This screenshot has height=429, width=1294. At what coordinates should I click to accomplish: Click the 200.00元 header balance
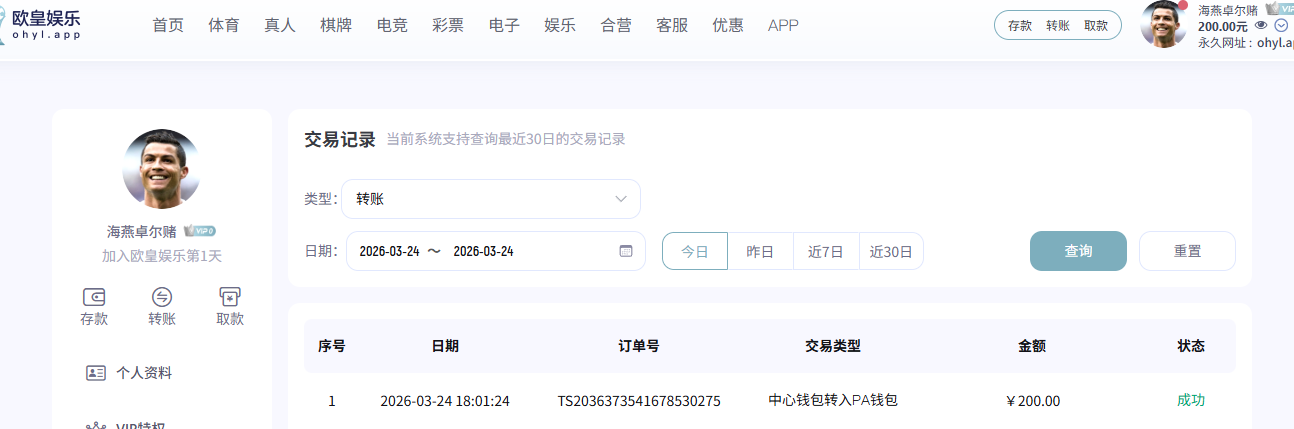click(1223, 26)
